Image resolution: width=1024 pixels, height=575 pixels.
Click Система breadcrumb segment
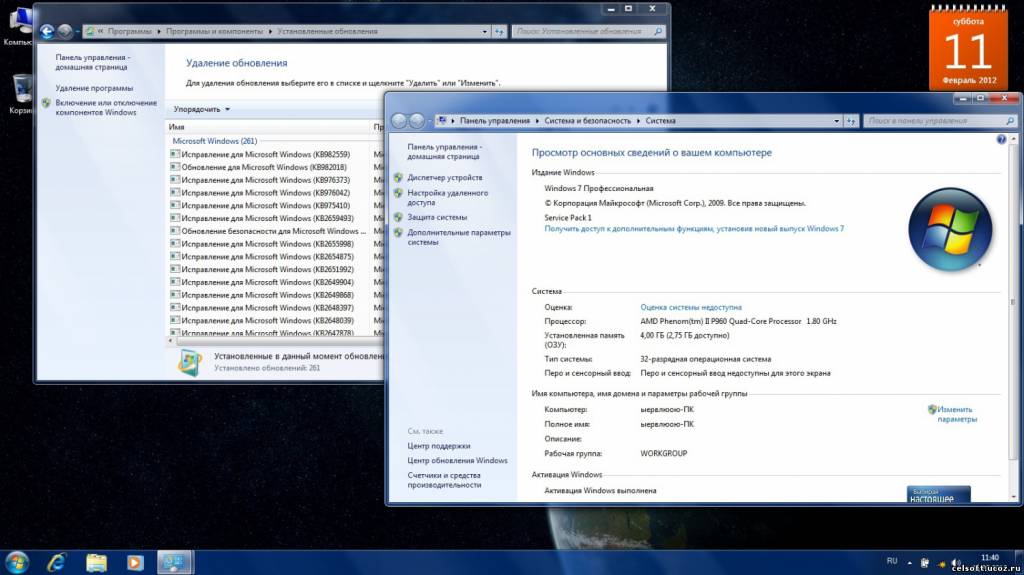coord(660,121)
